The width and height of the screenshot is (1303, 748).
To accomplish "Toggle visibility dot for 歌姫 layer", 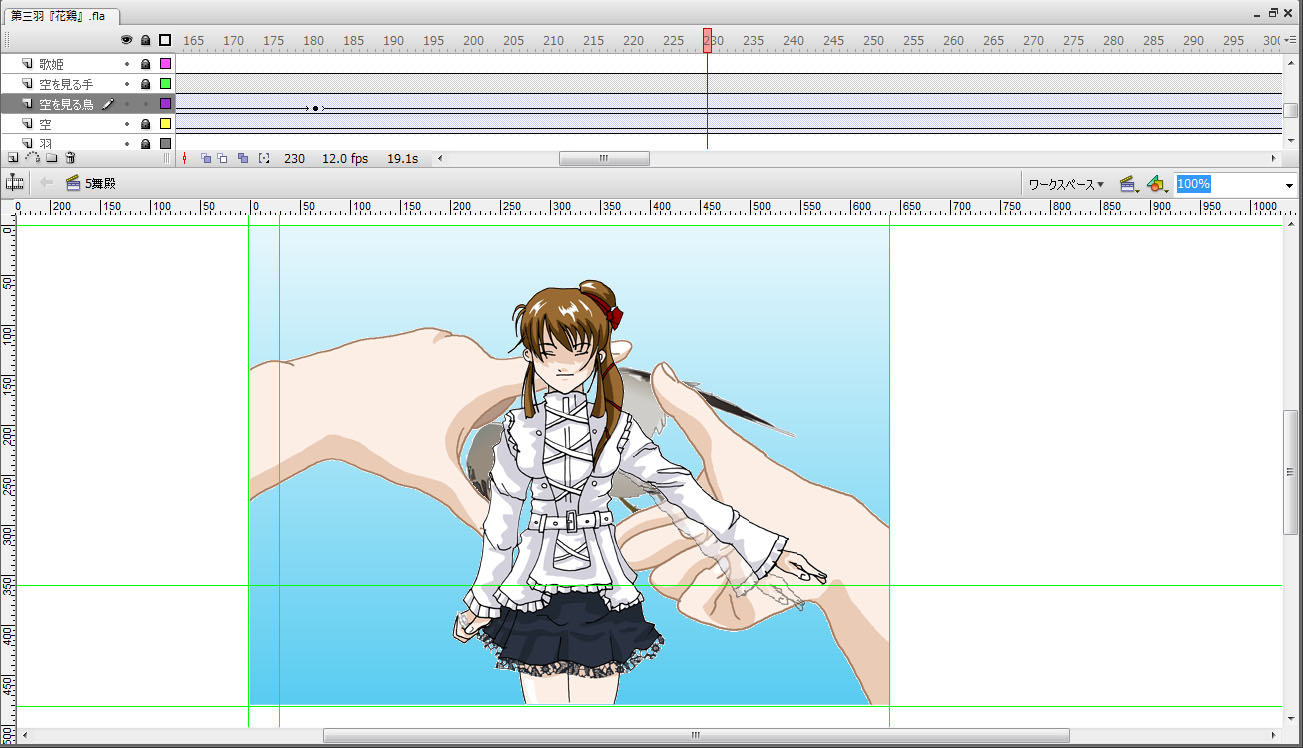I will click(x=127, y=64).
